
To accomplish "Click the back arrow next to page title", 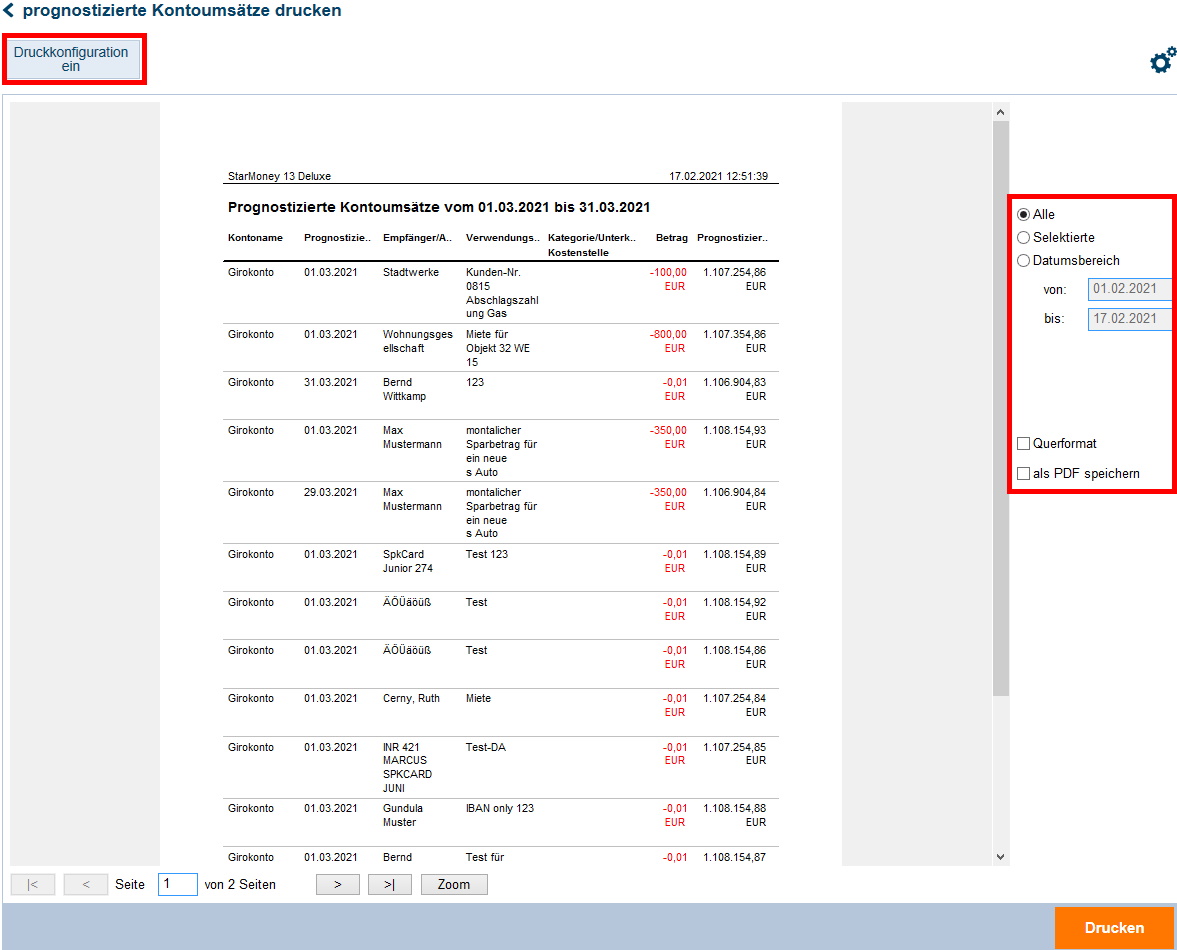I will pos(9,11).
